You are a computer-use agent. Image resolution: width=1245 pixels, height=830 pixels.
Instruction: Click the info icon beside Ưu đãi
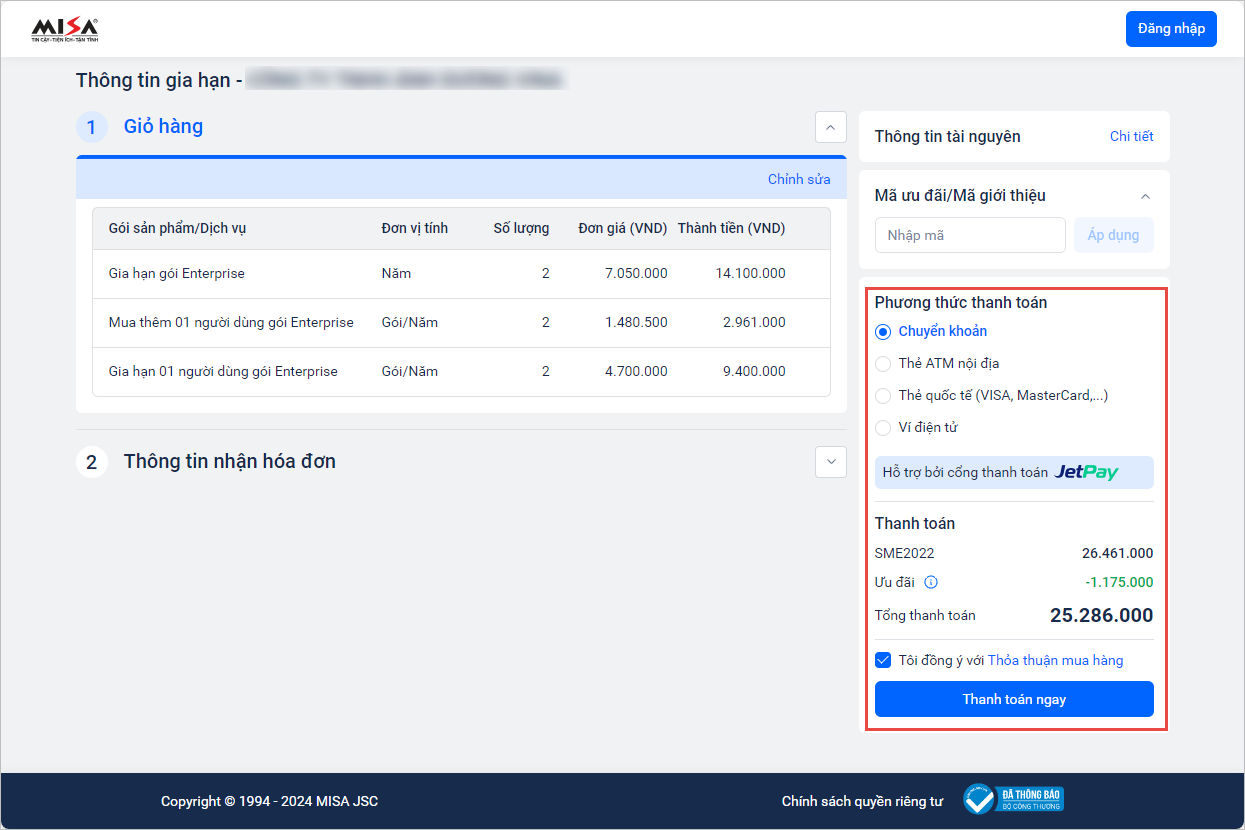coord(931,582)
